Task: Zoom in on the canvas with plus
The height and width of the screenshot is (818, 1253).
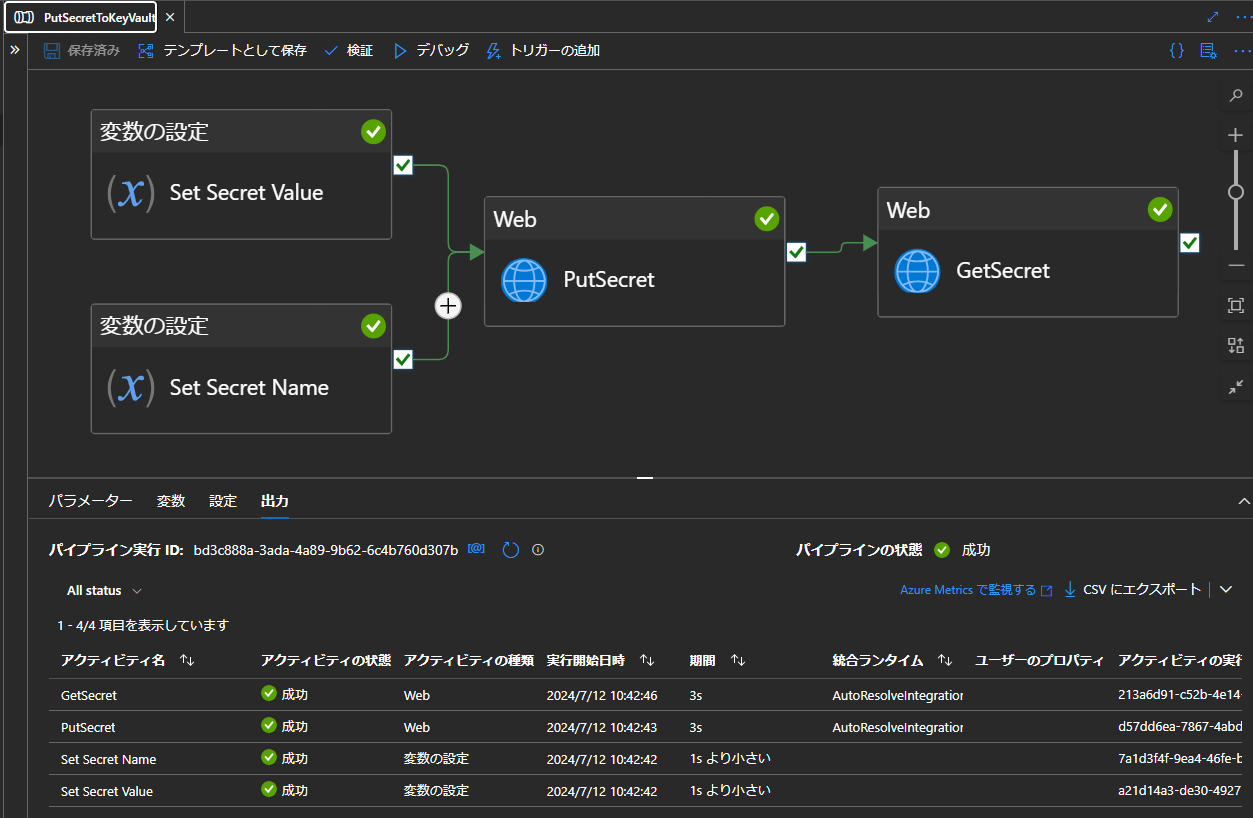Action: [x=1236, y=135]
